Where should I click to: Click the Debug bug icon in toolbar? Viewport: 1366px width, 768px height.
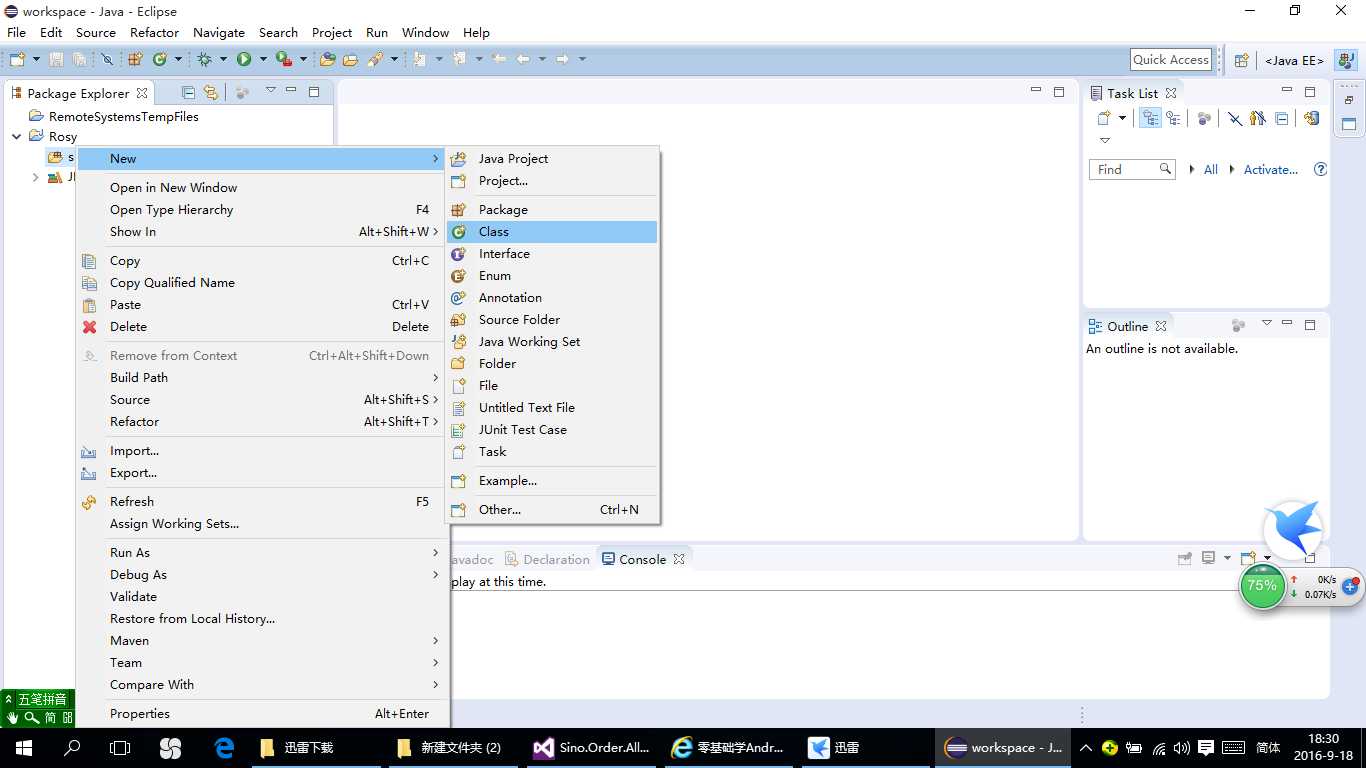[204, 59]
